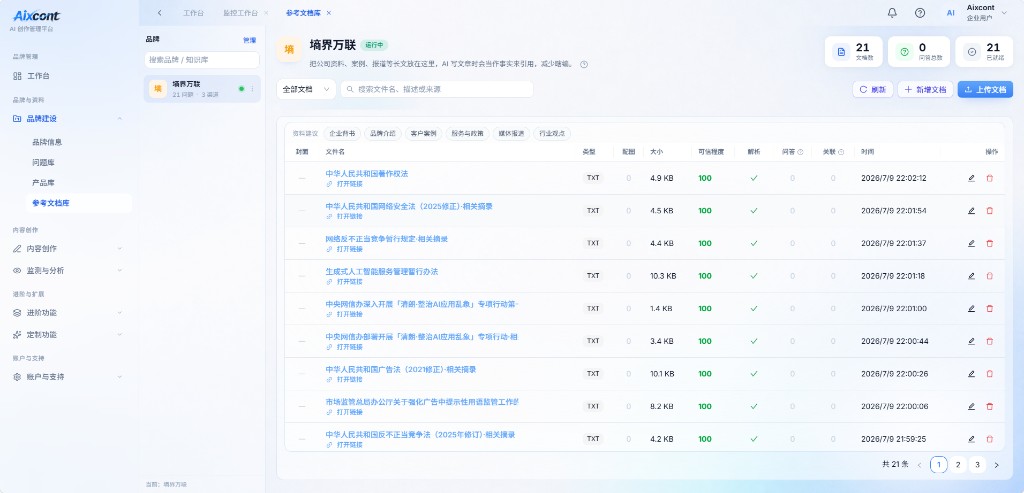Open 问题库 in the sidebar
This screenshot has height=493, width=1024.
pos(43,162)
